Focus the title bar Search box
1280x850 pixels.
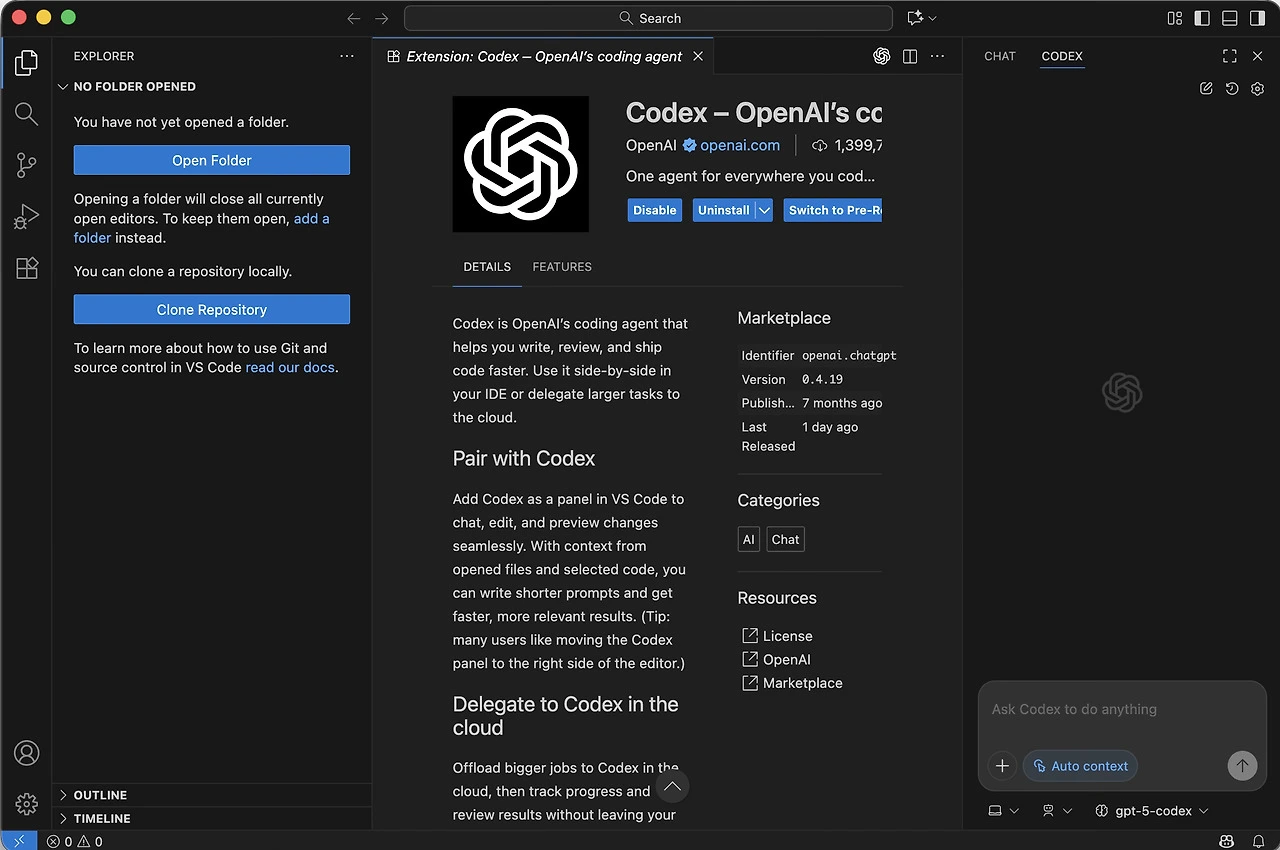(x=648, y=18)
